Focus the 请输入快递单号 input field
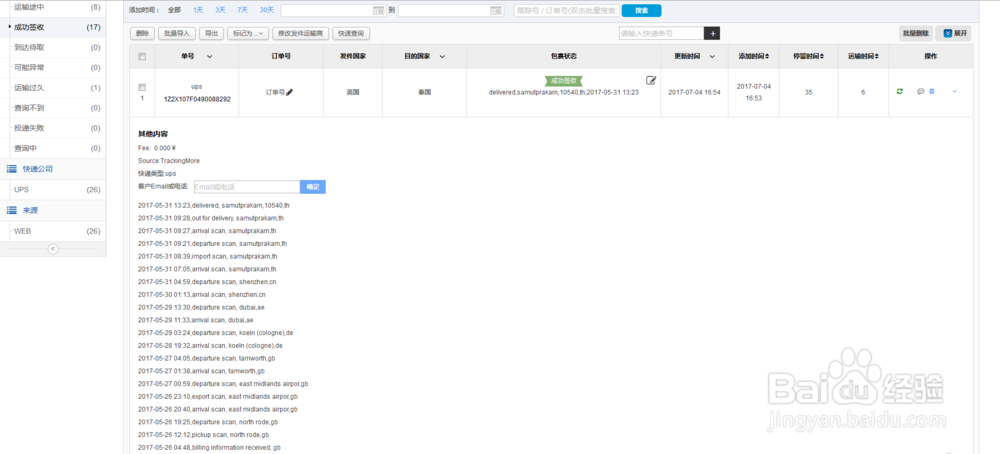 [661, 34]
